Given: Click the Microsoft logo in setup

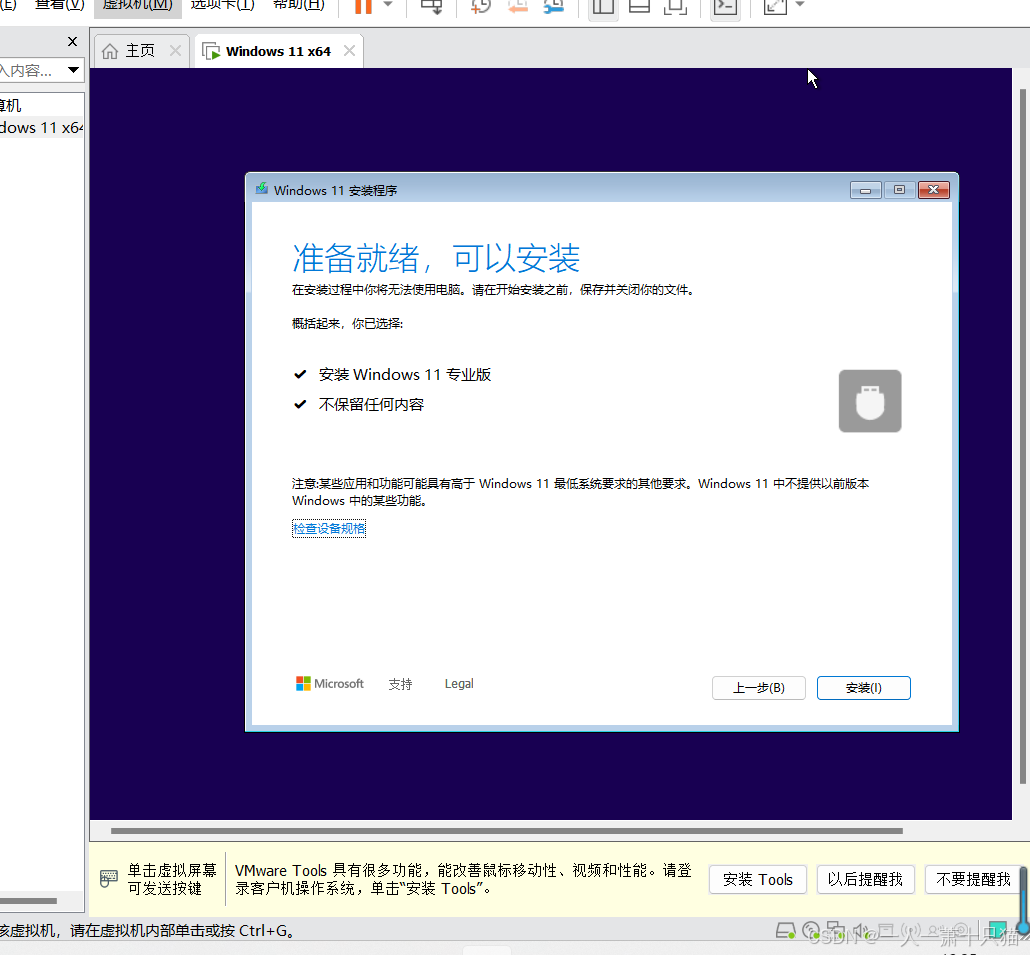Looking at the screenshot, I should pyautogui.click(x=329, y=684).
